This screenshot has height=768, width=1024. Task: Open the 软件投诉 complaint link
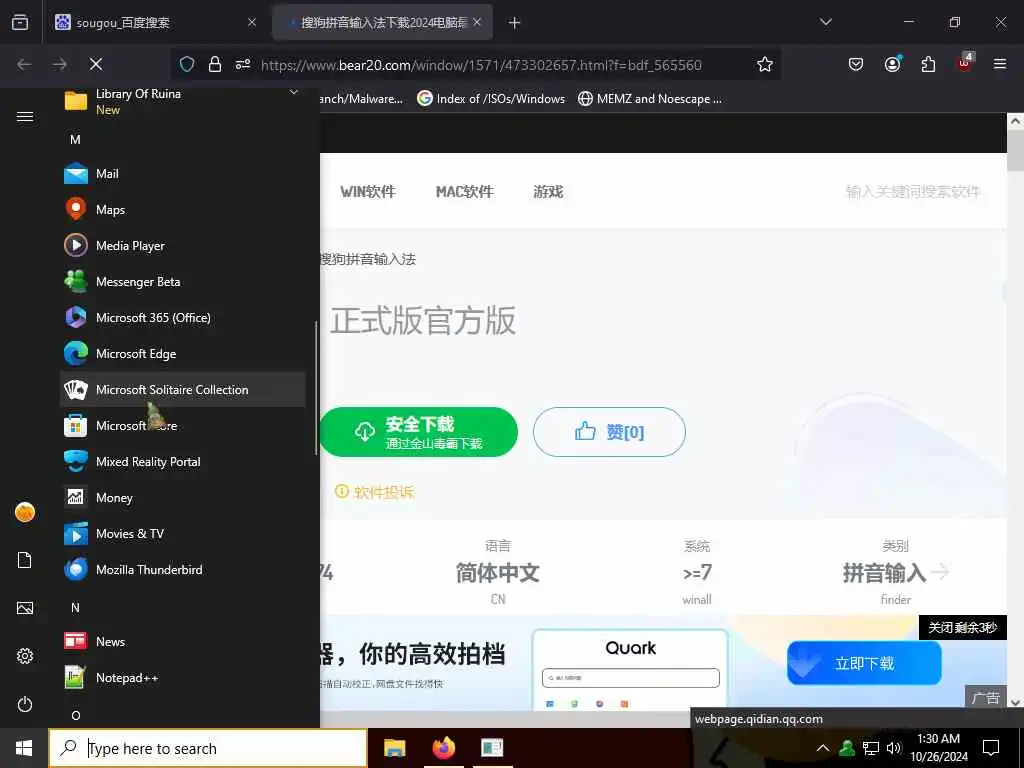(x=375, y=492)
